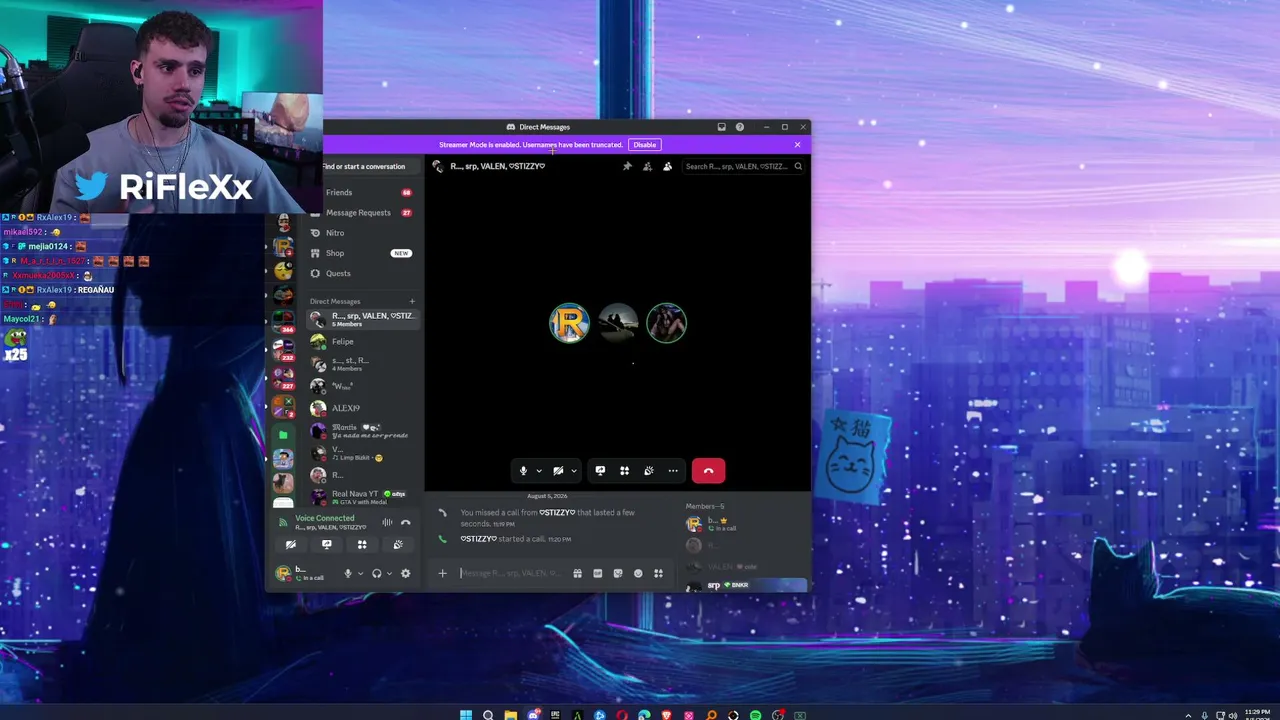Expand microphone options in call controls
The height and width of the screenshot is (720, 1280).
tap(539, 471)
